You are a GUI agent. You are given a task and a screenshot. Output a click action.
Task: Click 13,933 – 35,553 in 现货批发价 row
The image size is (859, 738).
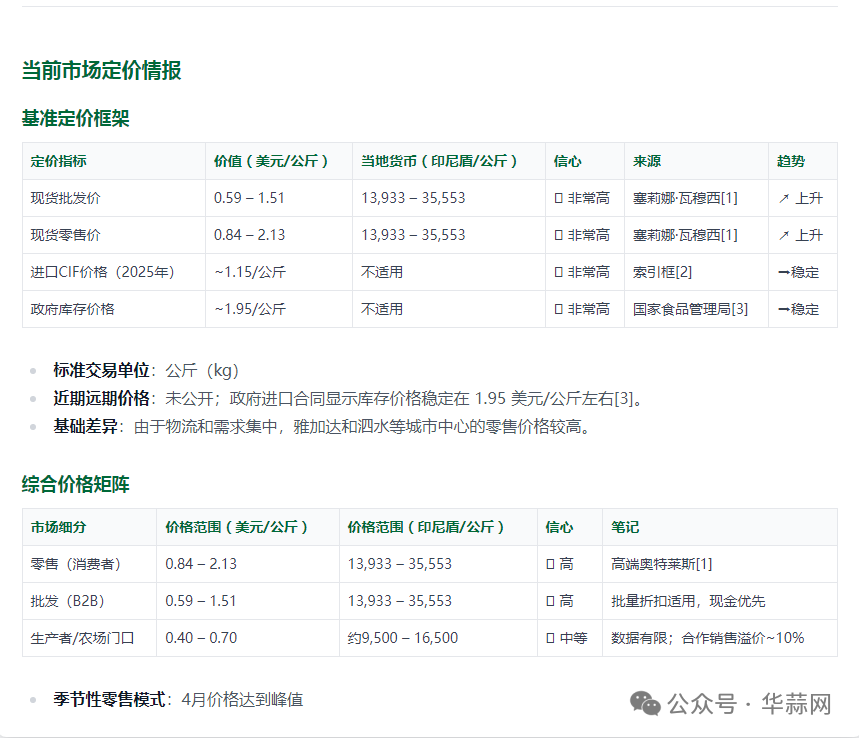pyautogui.click(x=413, y=198)
